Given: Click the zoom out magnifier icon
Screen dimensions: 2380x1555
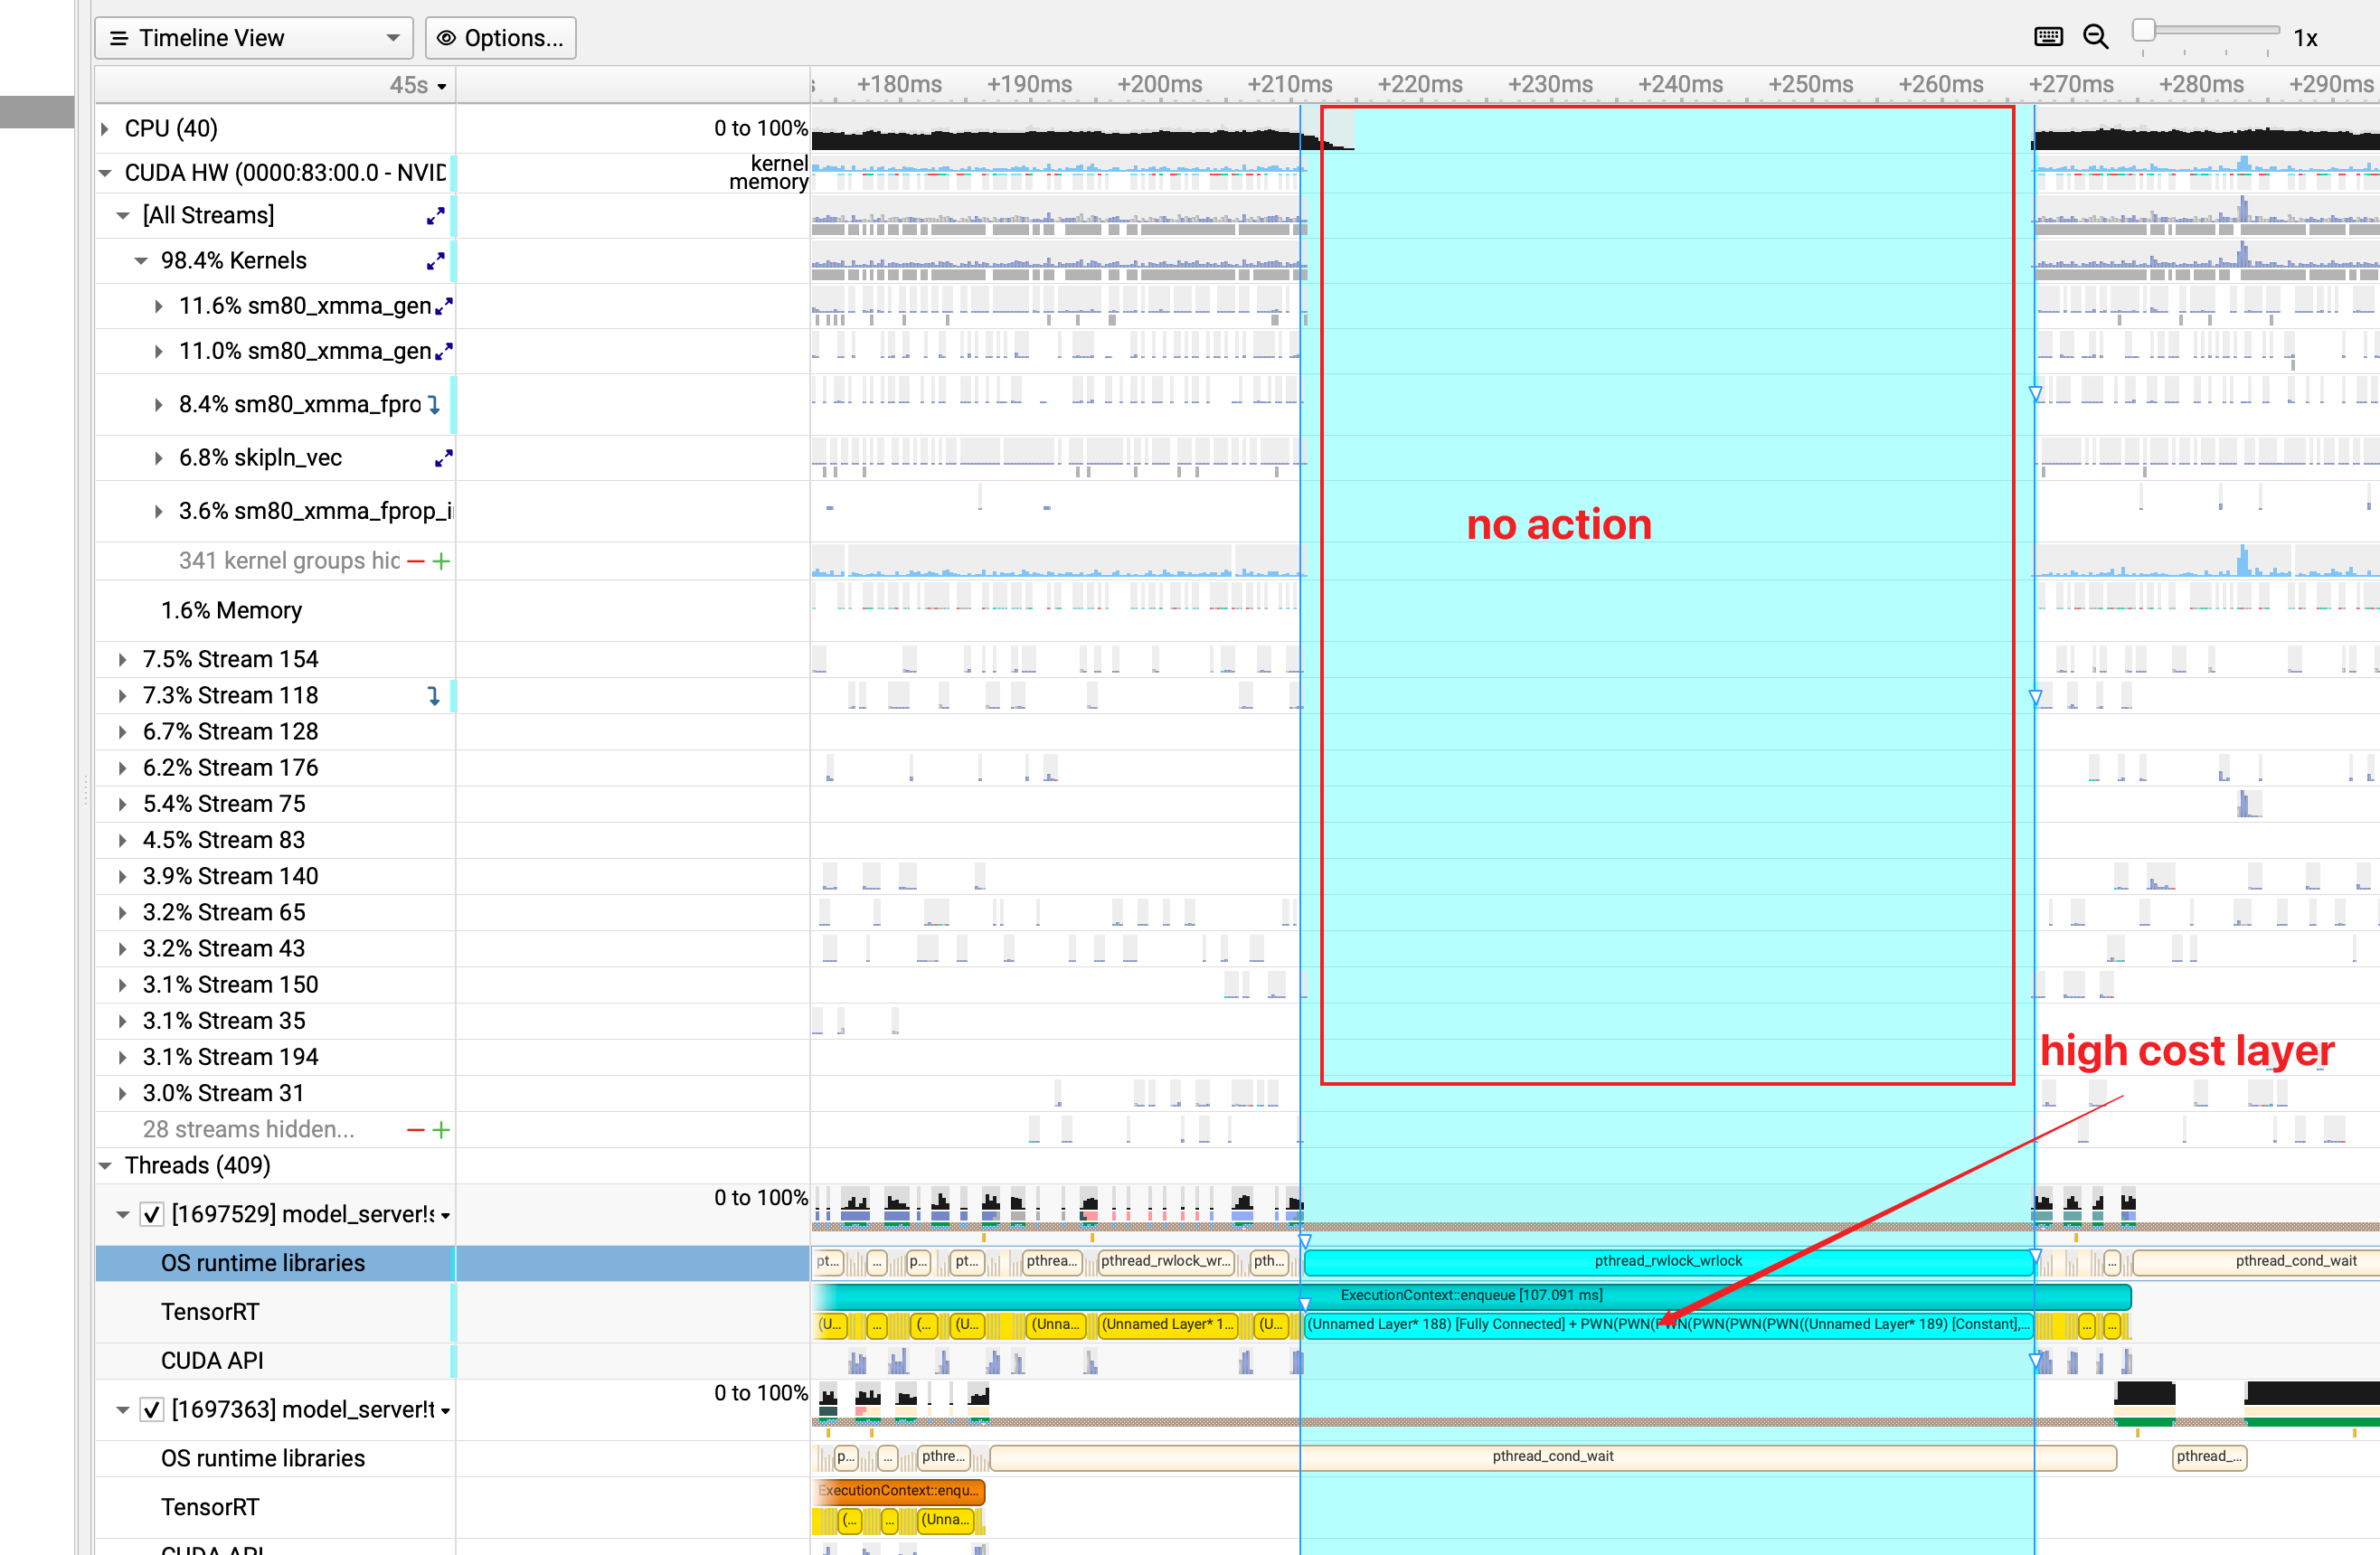Looking at the screenshot, I should [x=2095, y=37].
